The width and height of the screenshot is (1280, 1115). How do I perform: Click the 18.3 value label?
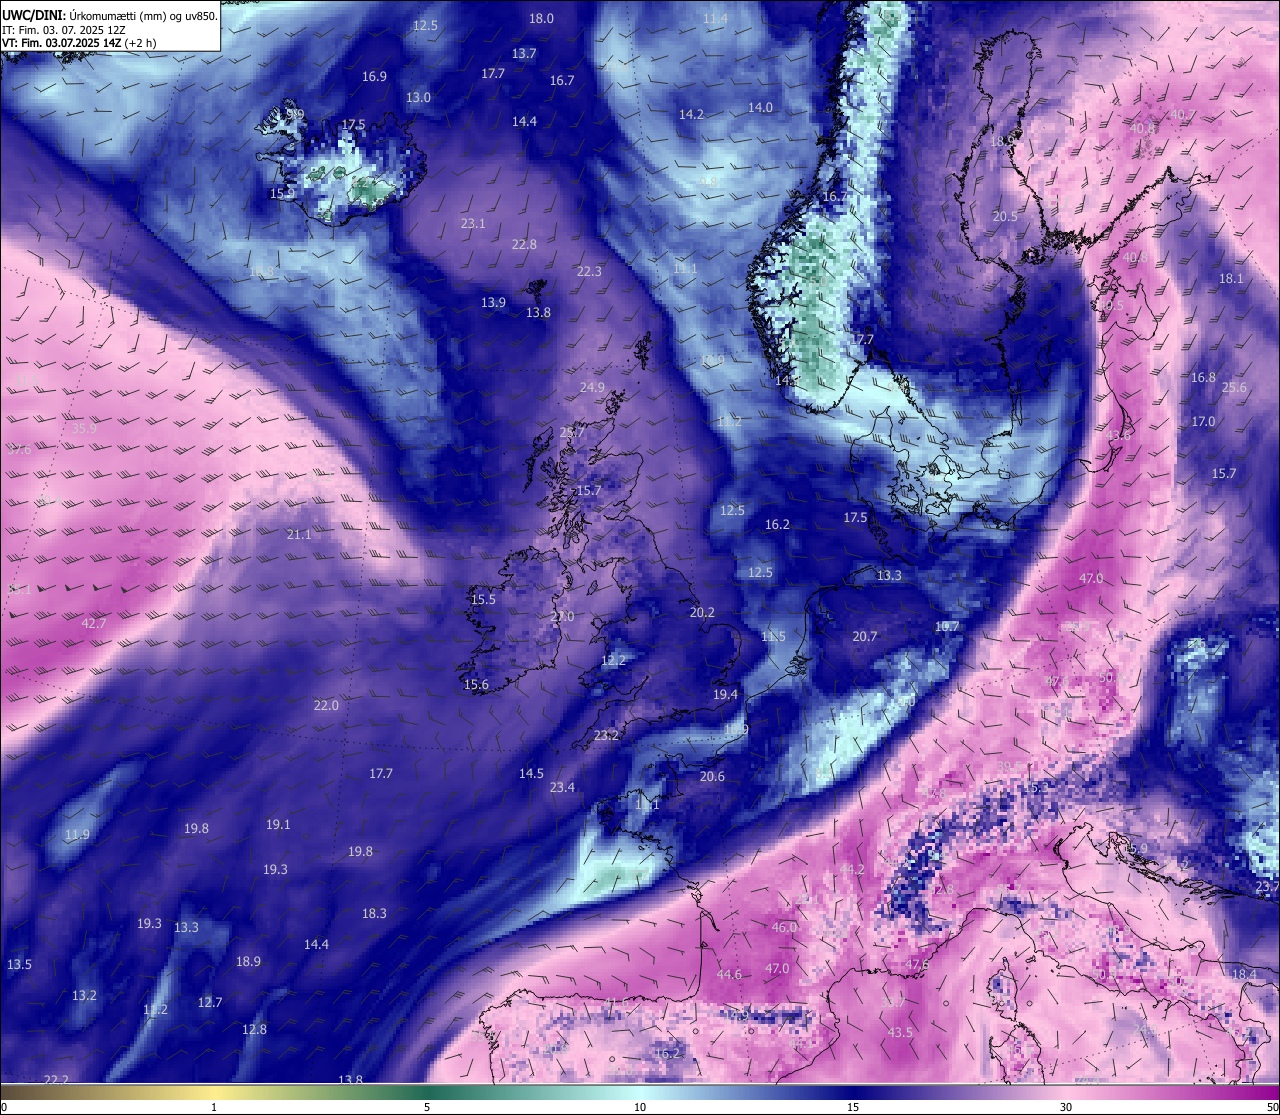[x=374, y=913]
